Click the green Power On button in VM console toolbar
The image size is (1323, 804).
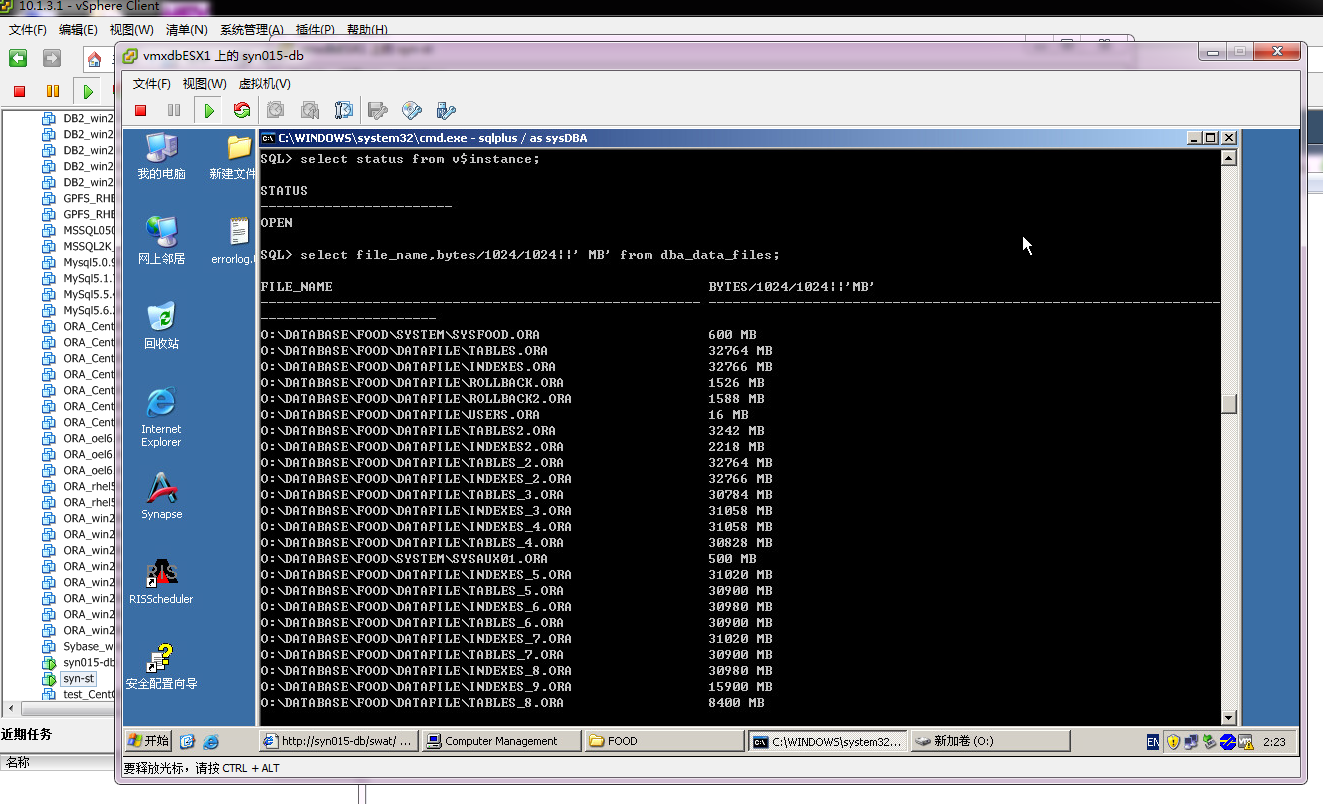tap(209, 110)
